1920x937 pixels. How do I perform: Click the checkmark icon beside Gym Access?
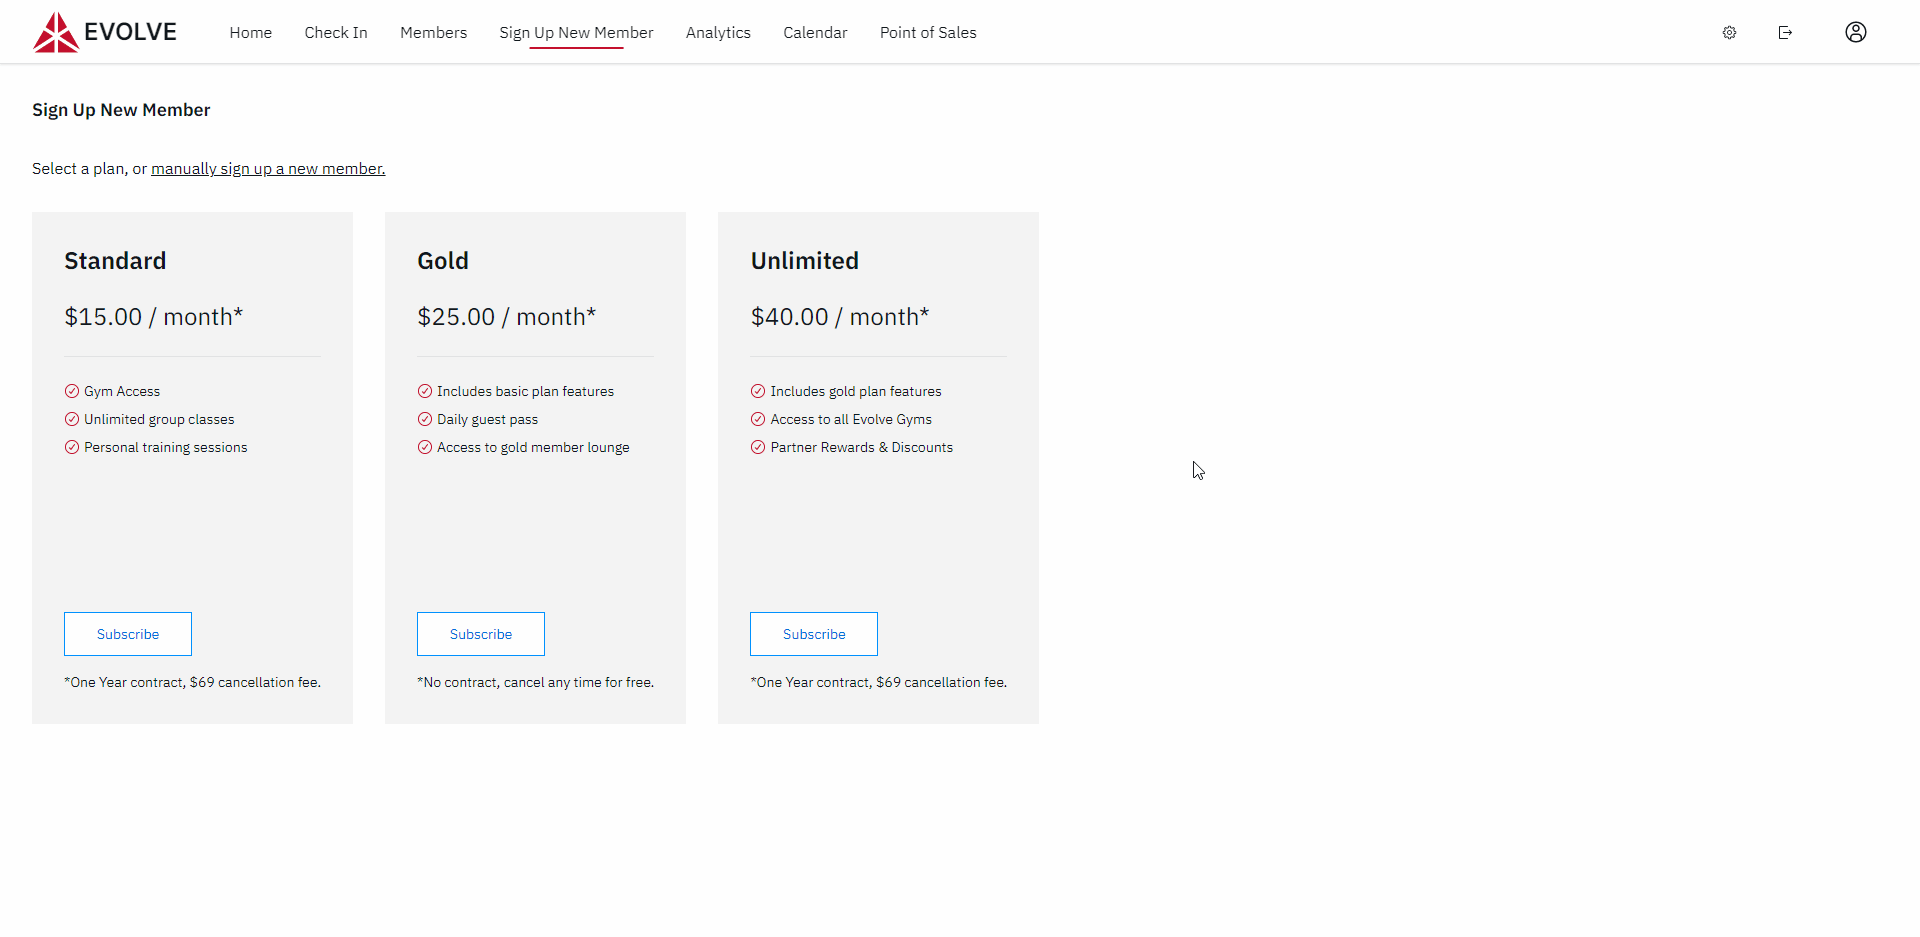point(71,391)
